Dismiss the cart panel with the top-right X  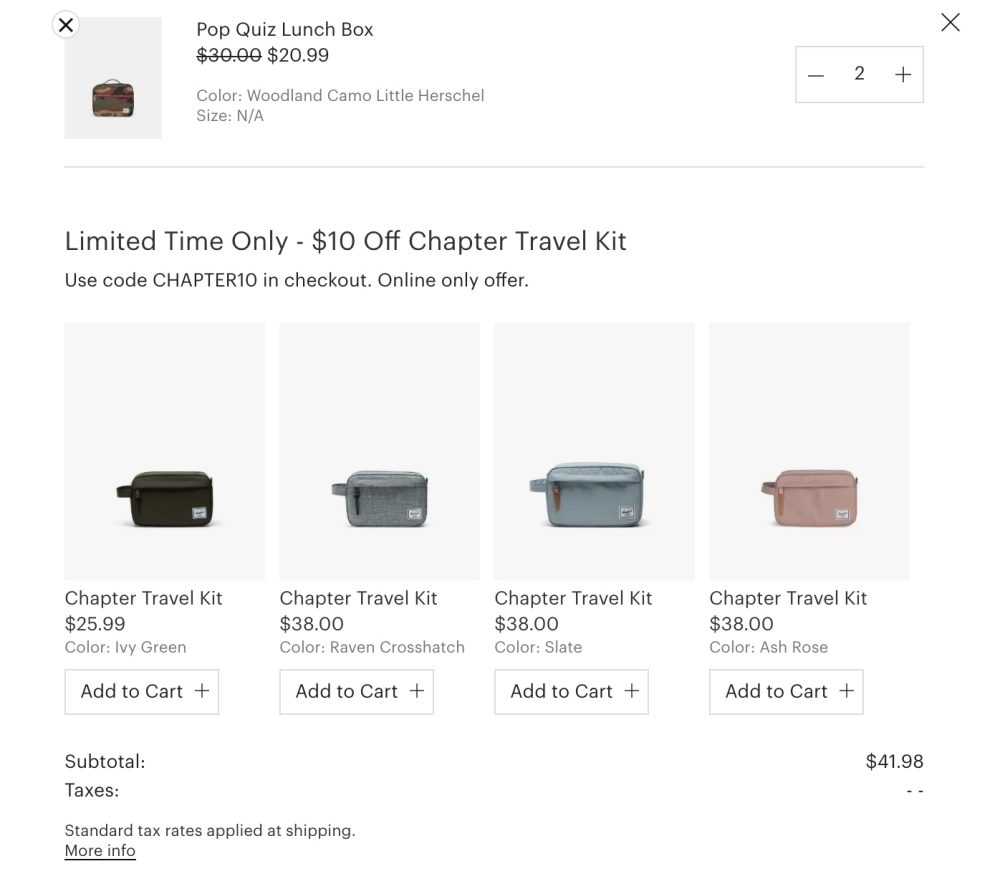tap(950, 22)
